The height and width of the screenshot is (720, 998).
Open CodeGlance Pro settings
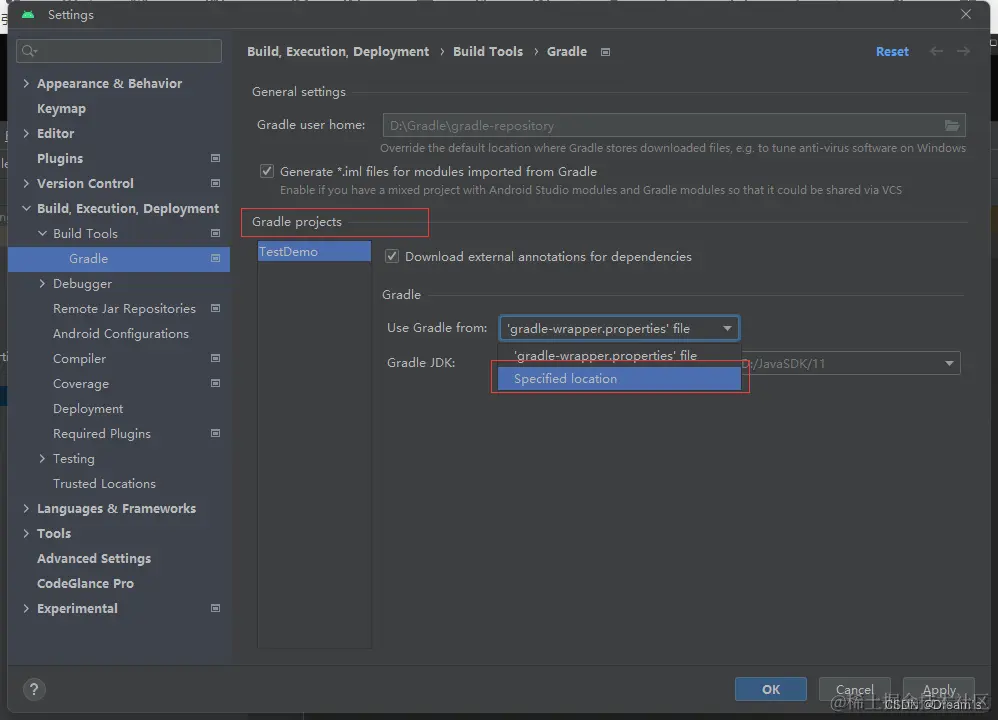85,584
